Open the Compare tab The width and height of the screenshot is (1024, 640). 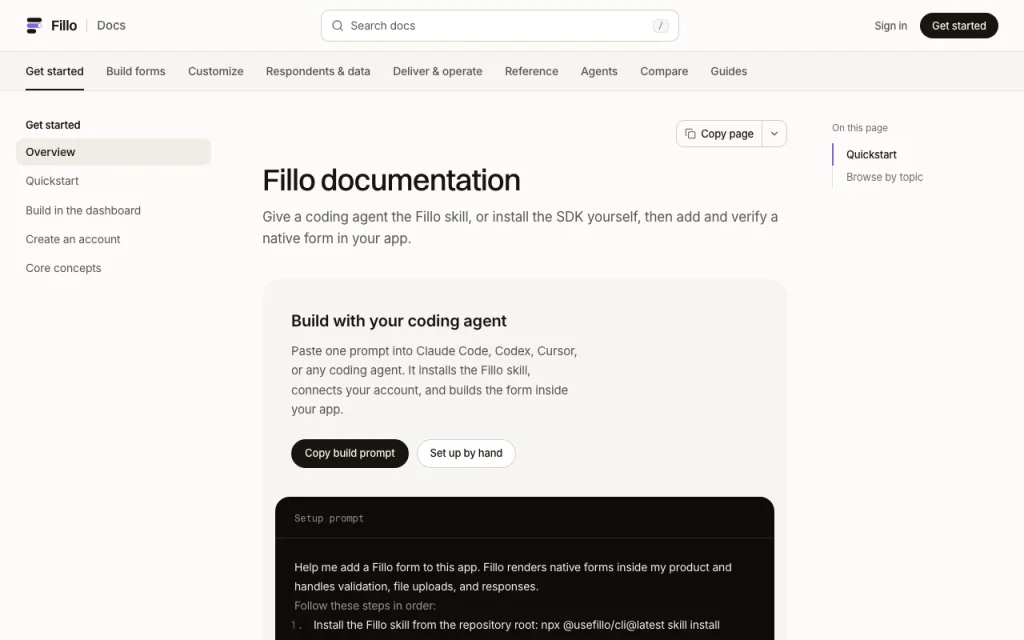click(664, 71)
